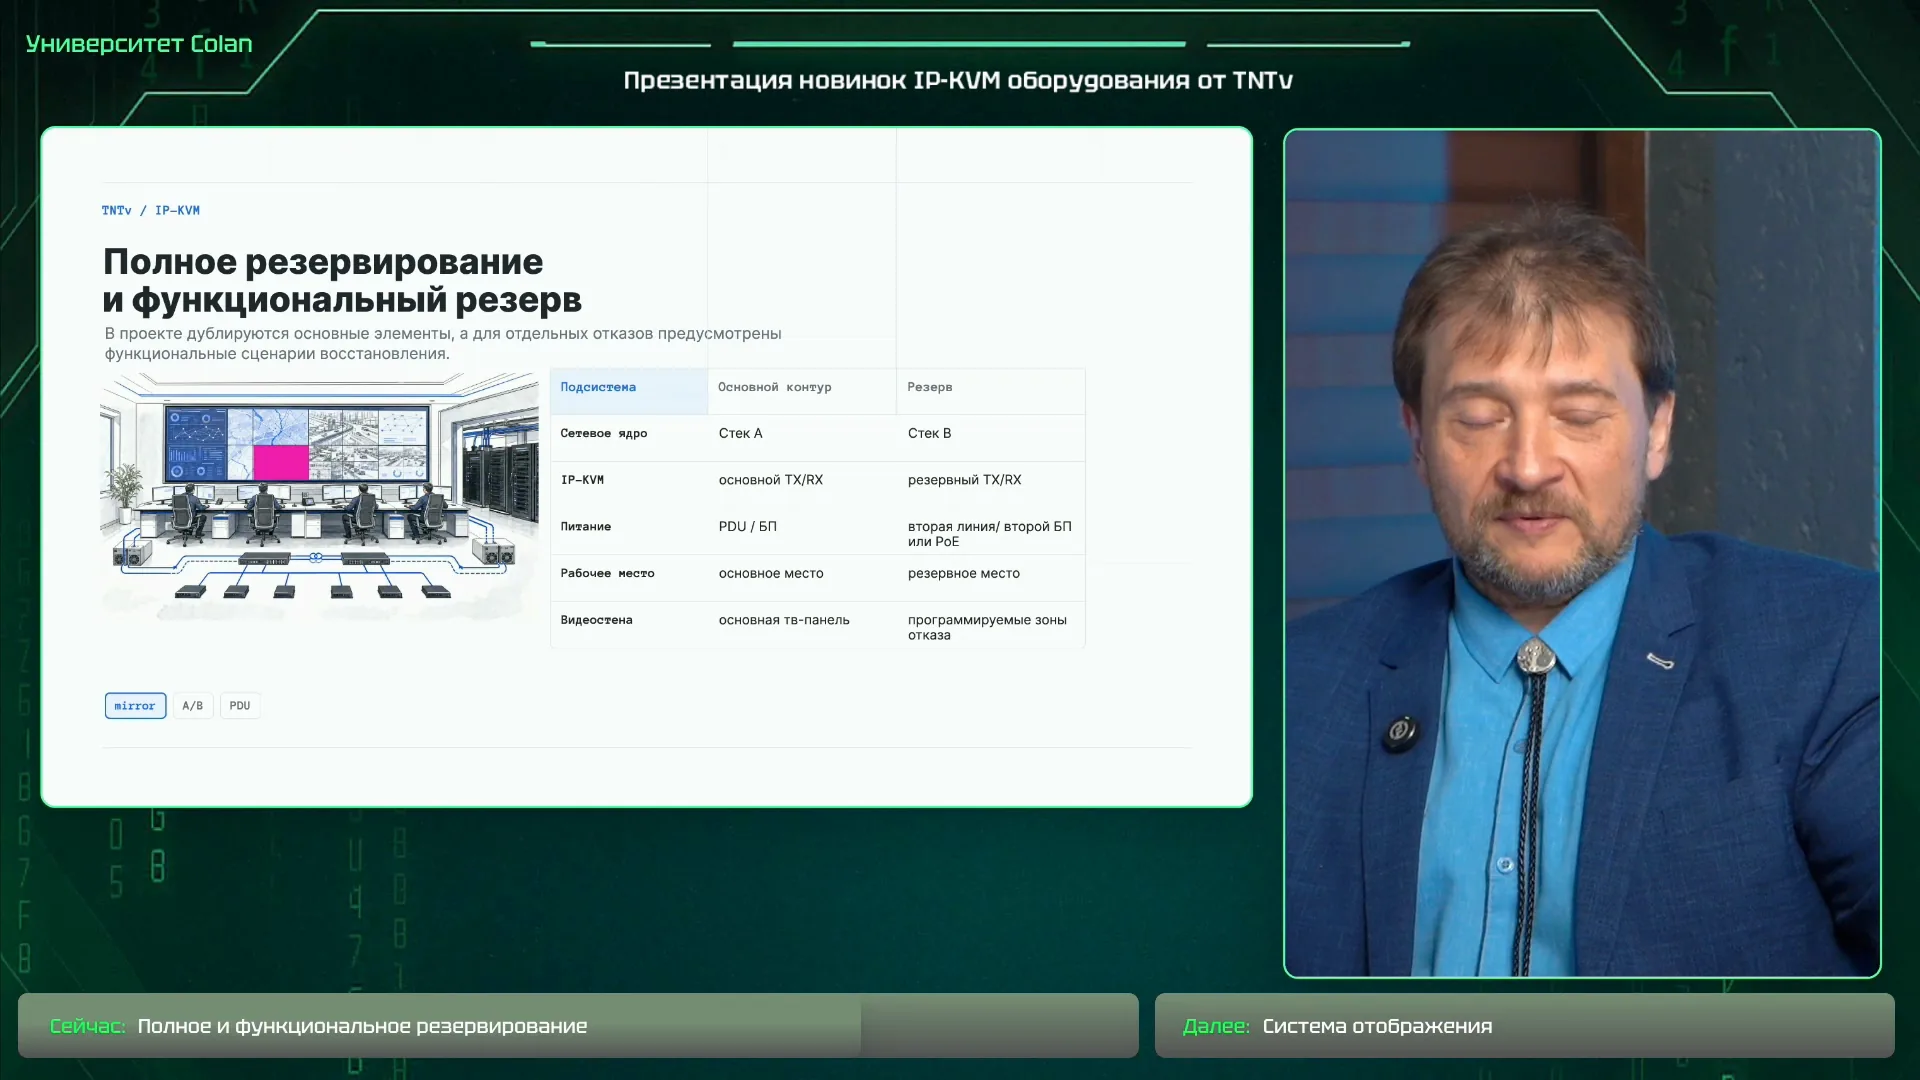
Task: Click the slide subtitle about дублируются основные элементы
Action: click(x=443, y=344)
